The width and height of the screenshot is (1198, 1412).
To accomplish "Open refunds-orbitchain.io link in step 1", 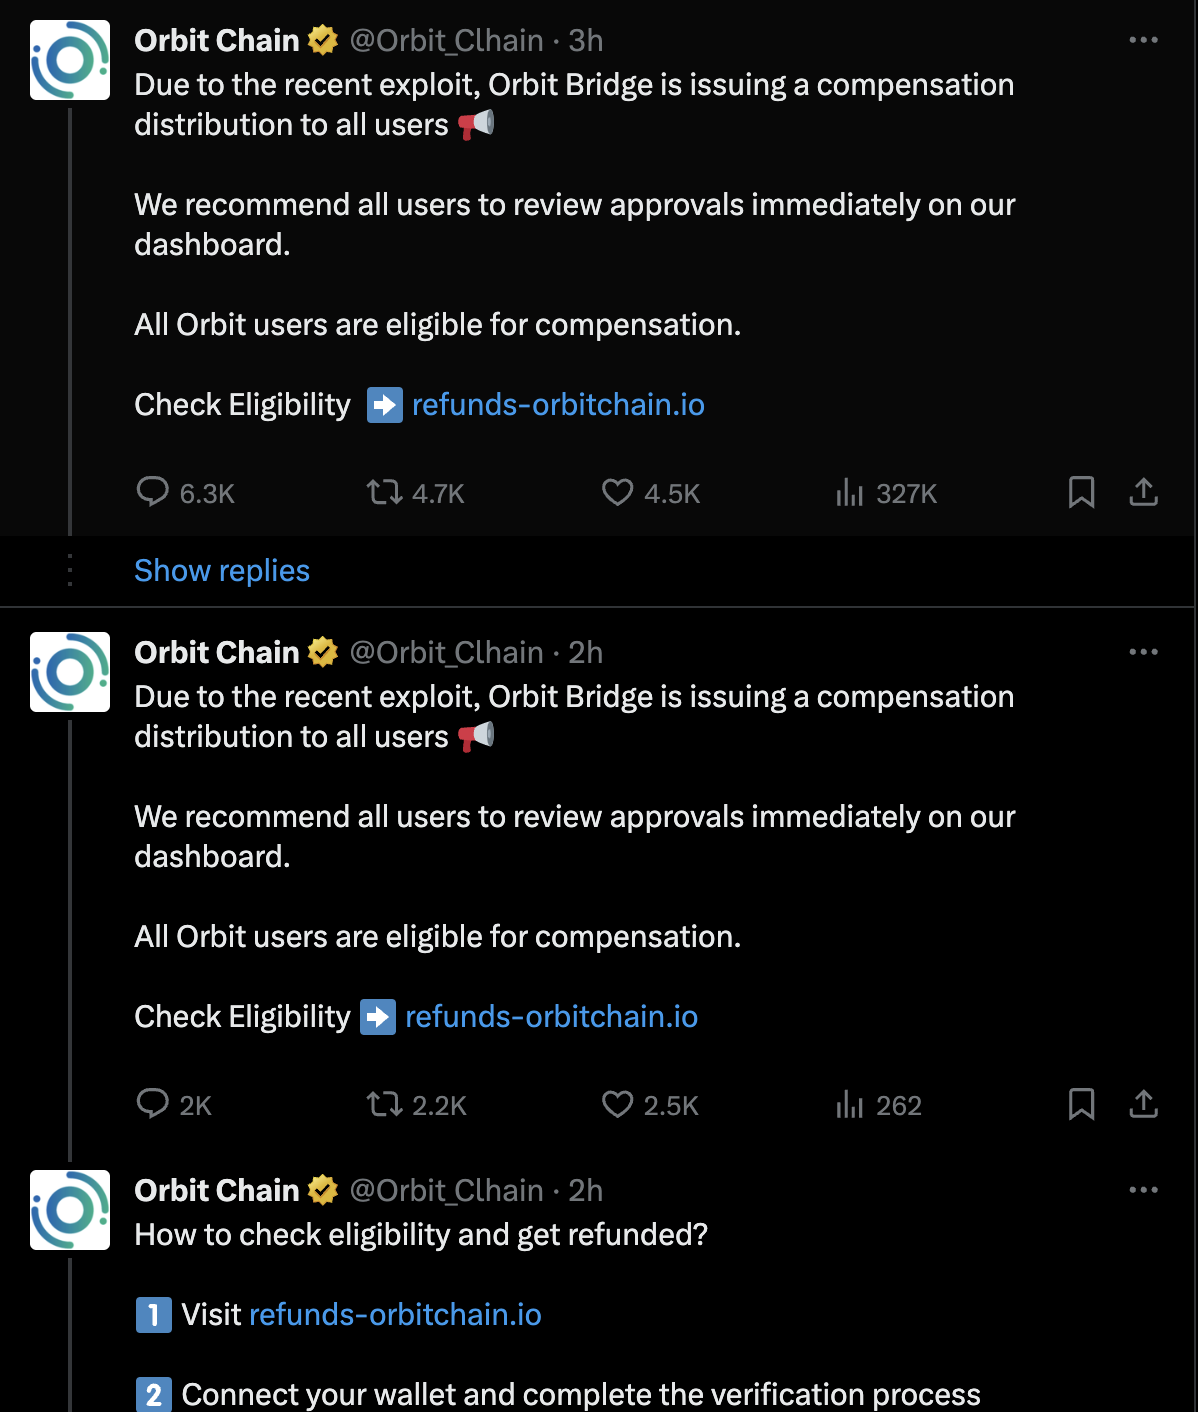I will pos(395,1315).
